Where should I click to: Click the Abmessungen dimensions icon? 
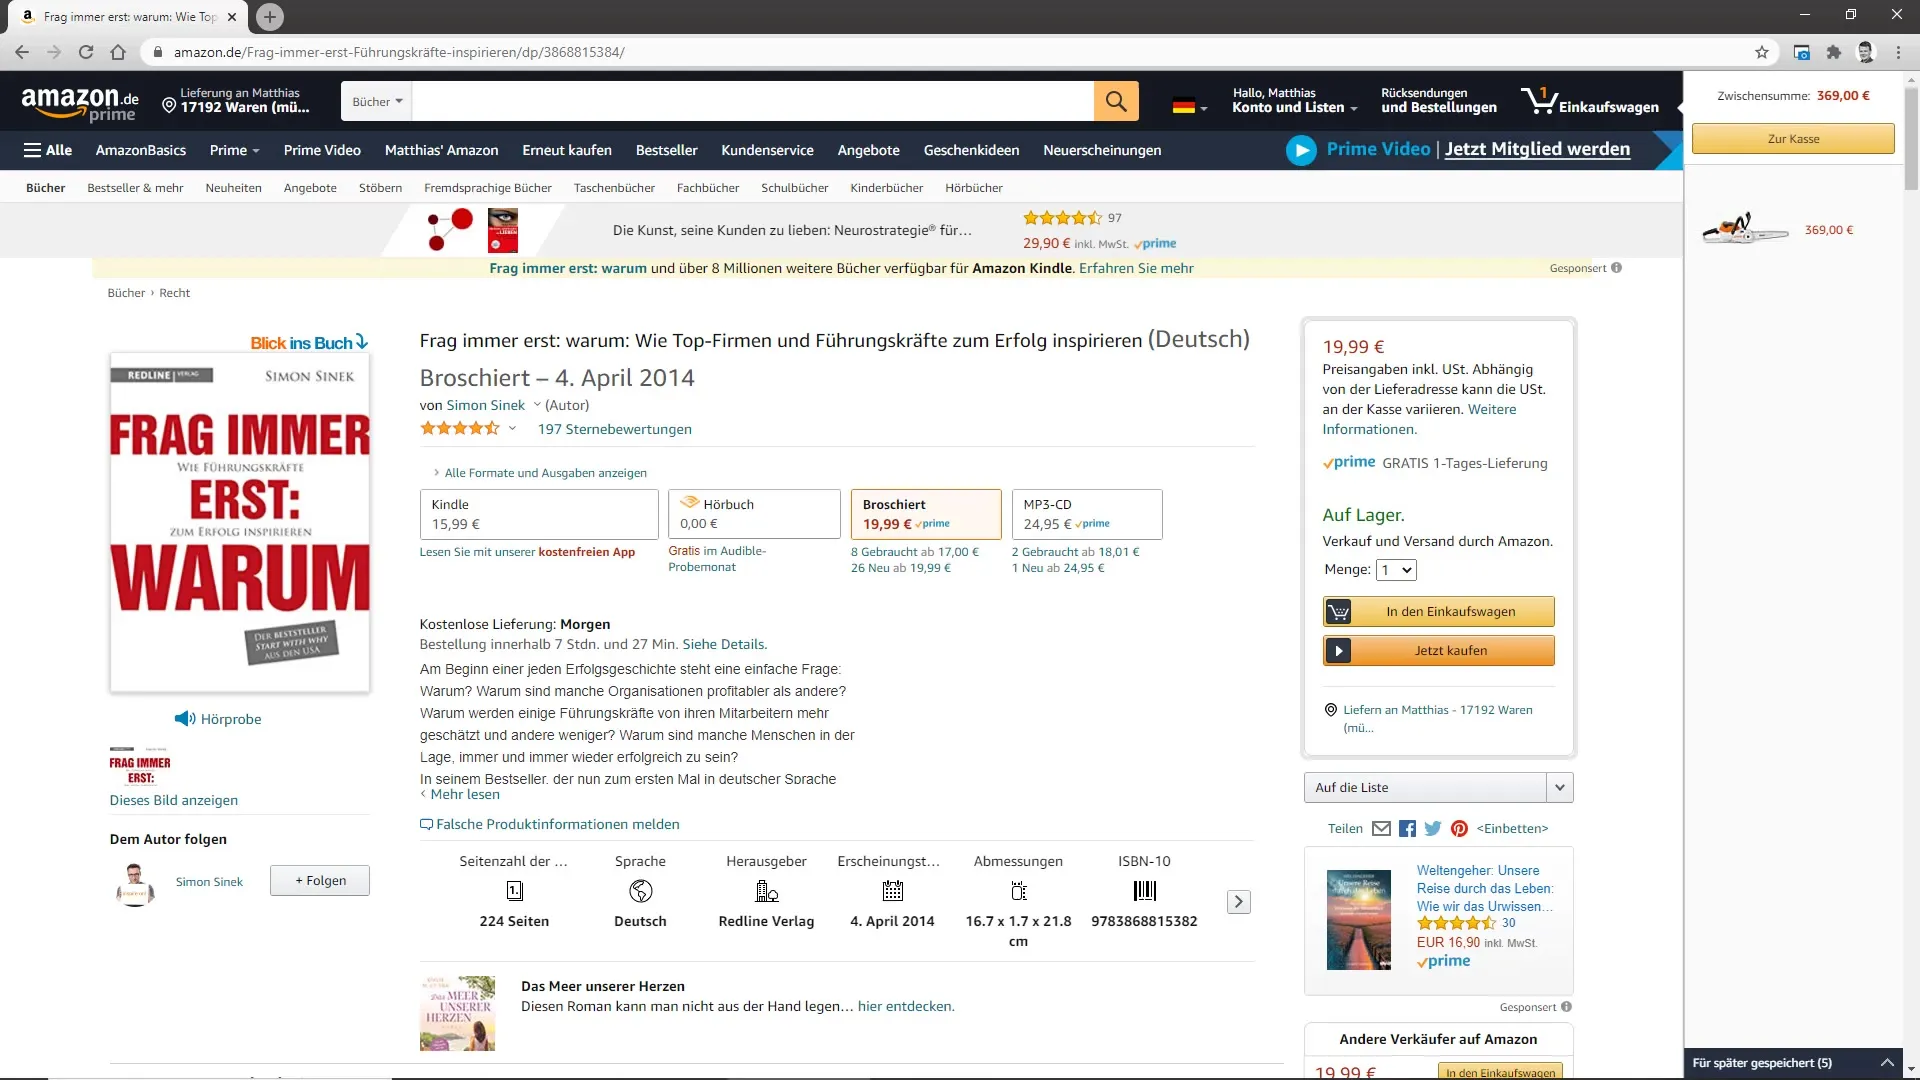tap(1019, 890)
